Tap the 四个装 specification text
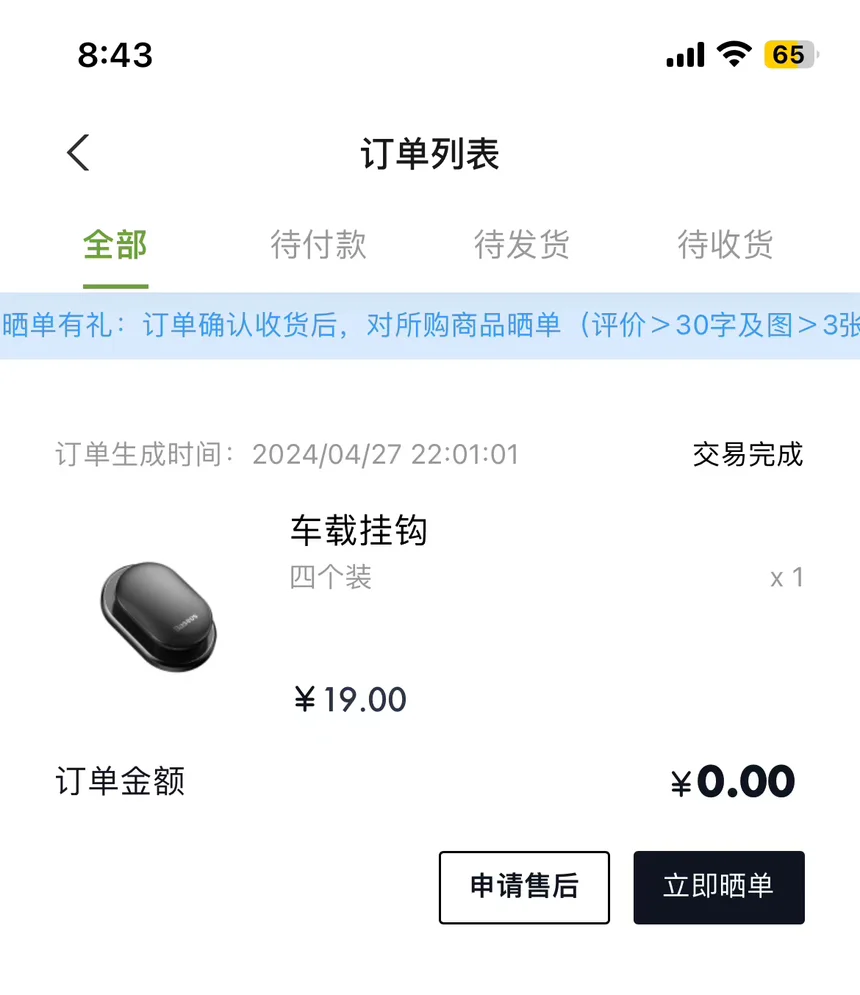The height and width of the screenshot is (995, 860). click(331, 577)
